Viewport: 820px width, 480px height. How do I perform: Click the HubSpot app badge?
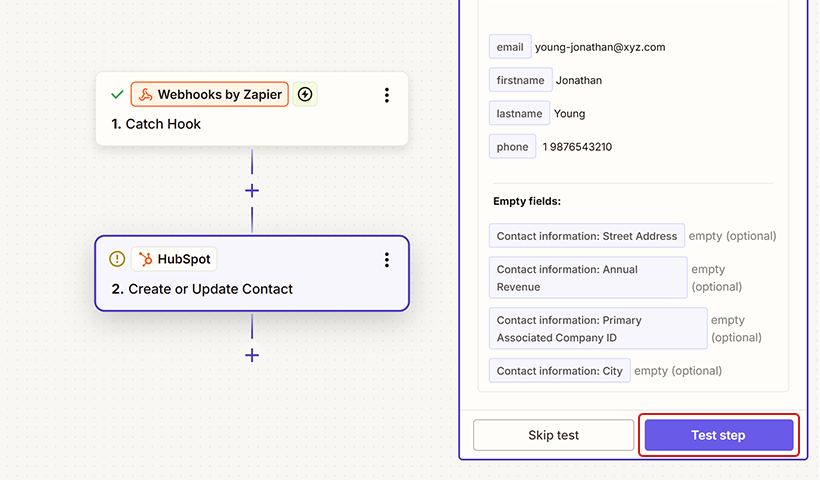(x=174, y=259)
